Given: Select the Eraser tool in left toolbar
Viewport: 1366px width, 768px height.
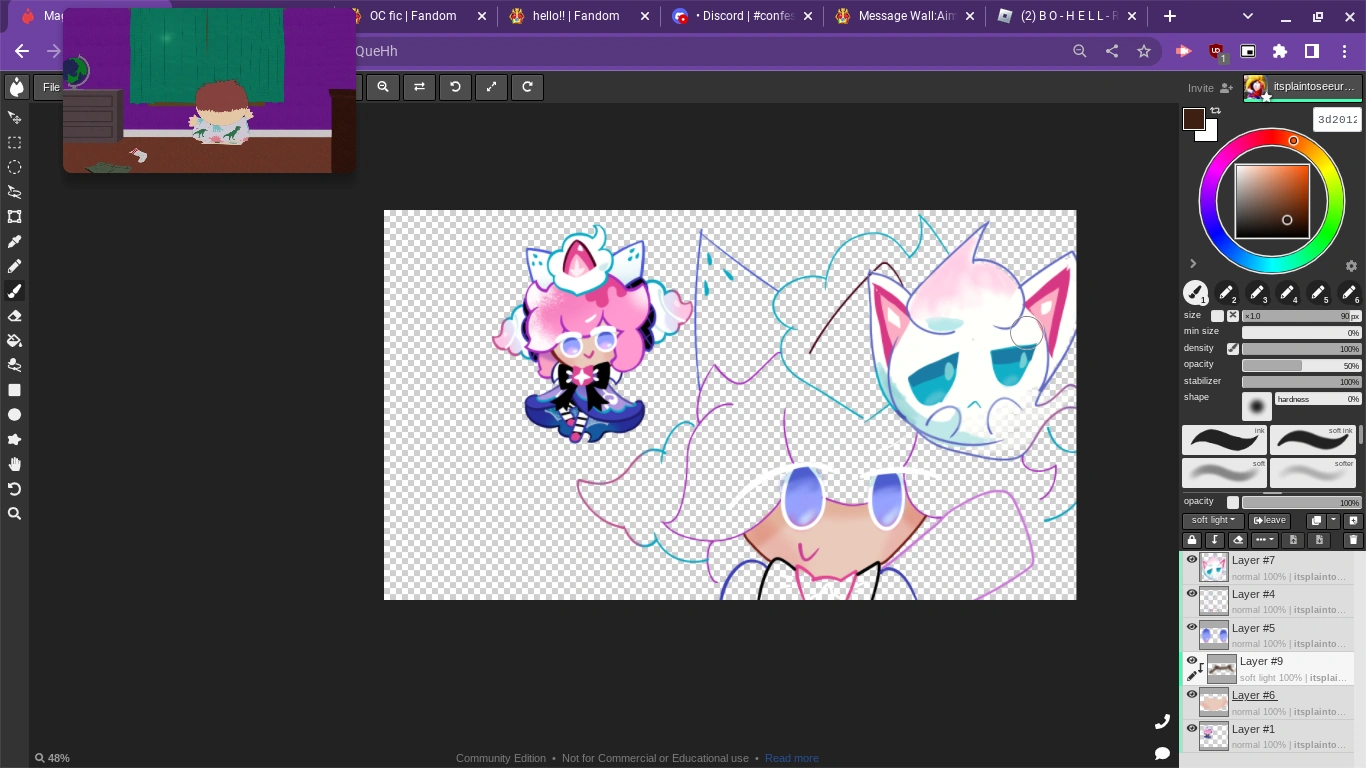Looking at the screenshot, I should 15,316.
